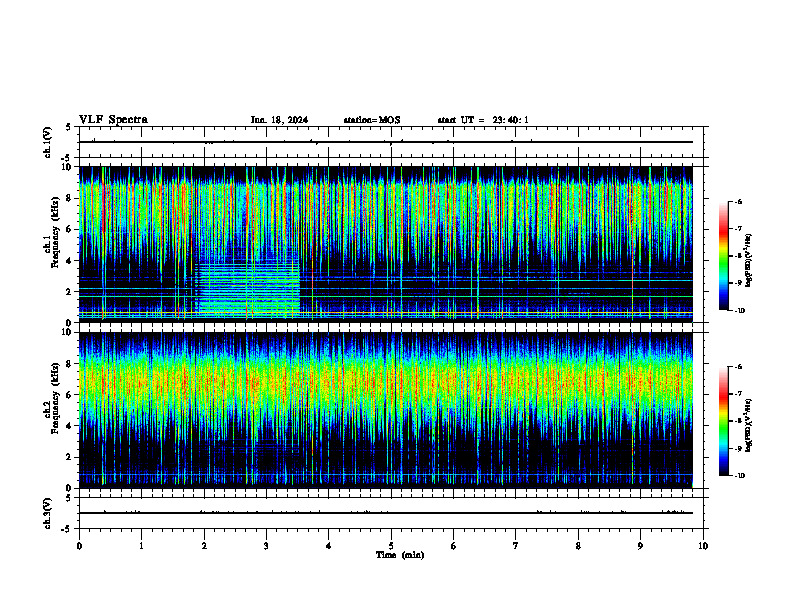Click time axis tick label '9'
Viewport: 792px width, 612px height.
point(640,546)
